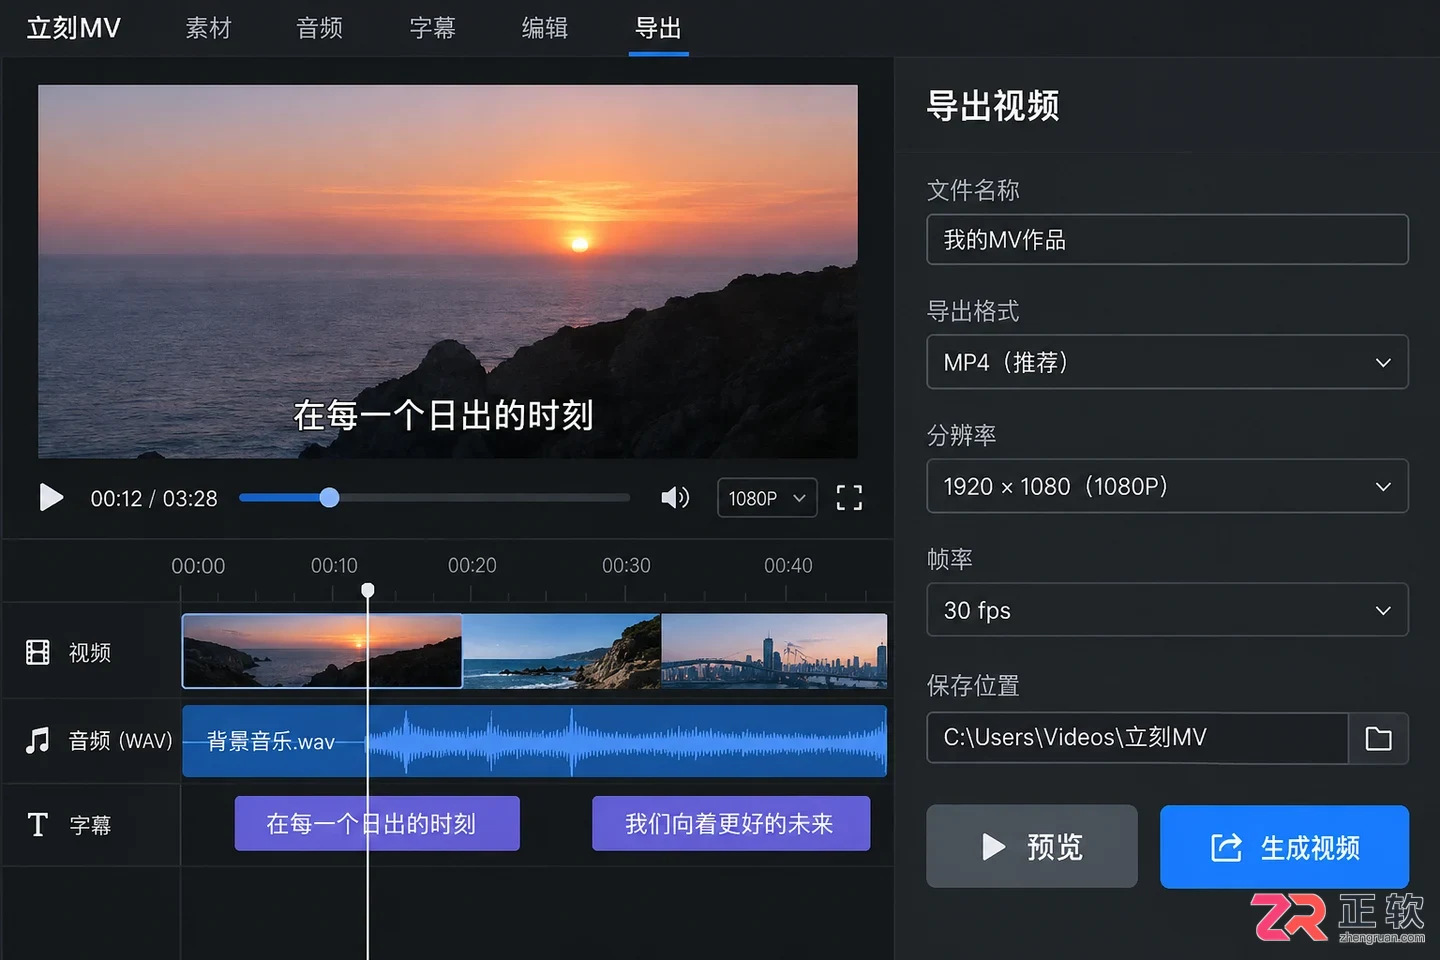
Task: Select the city skyline video clip
Action: (774, 651)
